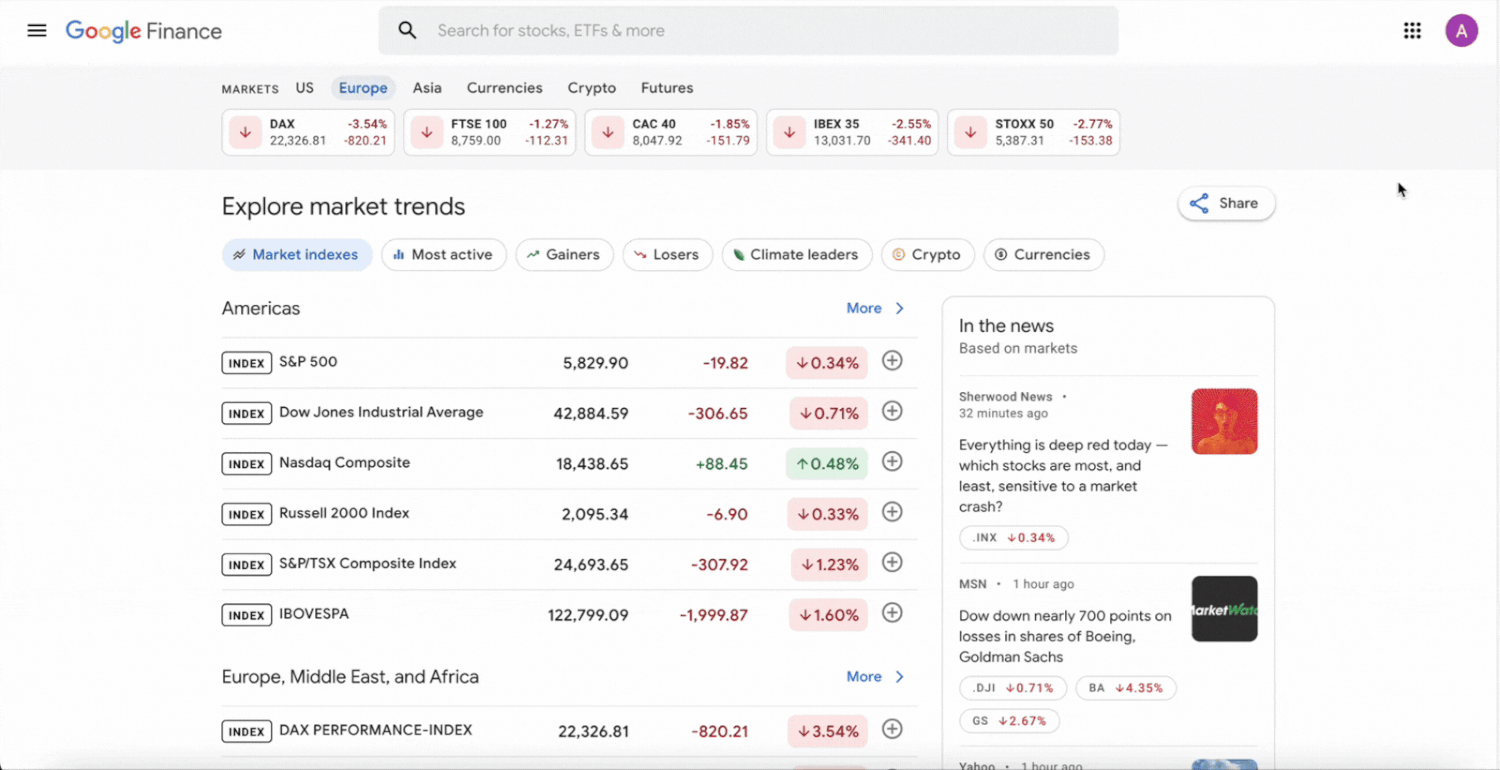
Task: Open the Futures markets tab
Action: (667, 88)
